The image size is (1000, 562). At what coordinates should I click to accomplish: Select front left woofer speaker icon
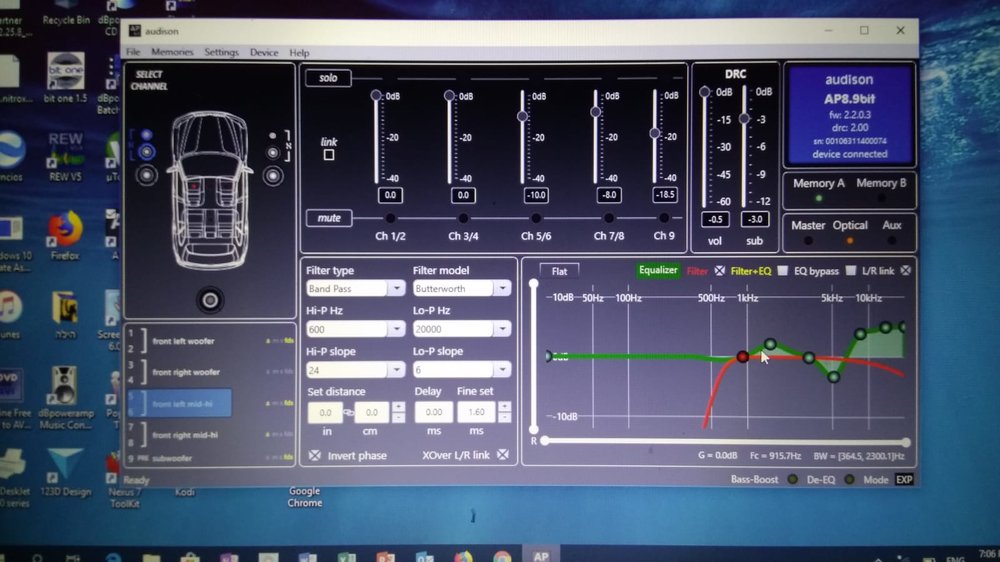tap(147, 175)
